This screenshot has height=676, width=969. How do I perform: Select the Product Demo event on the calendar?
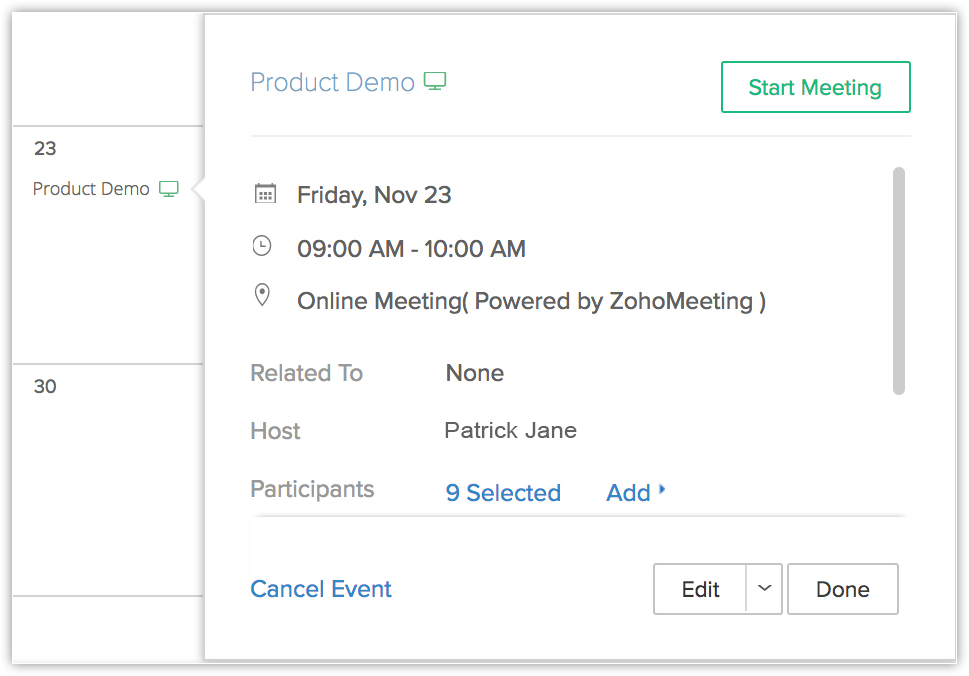(x=91, y=189)
